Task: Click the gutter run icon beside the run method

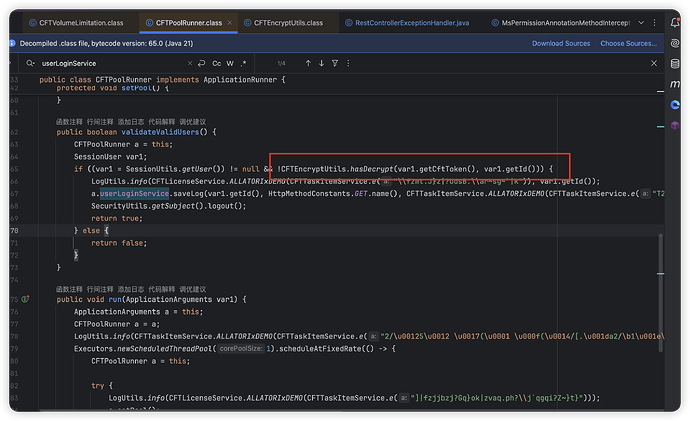Action: coord(26,299)
